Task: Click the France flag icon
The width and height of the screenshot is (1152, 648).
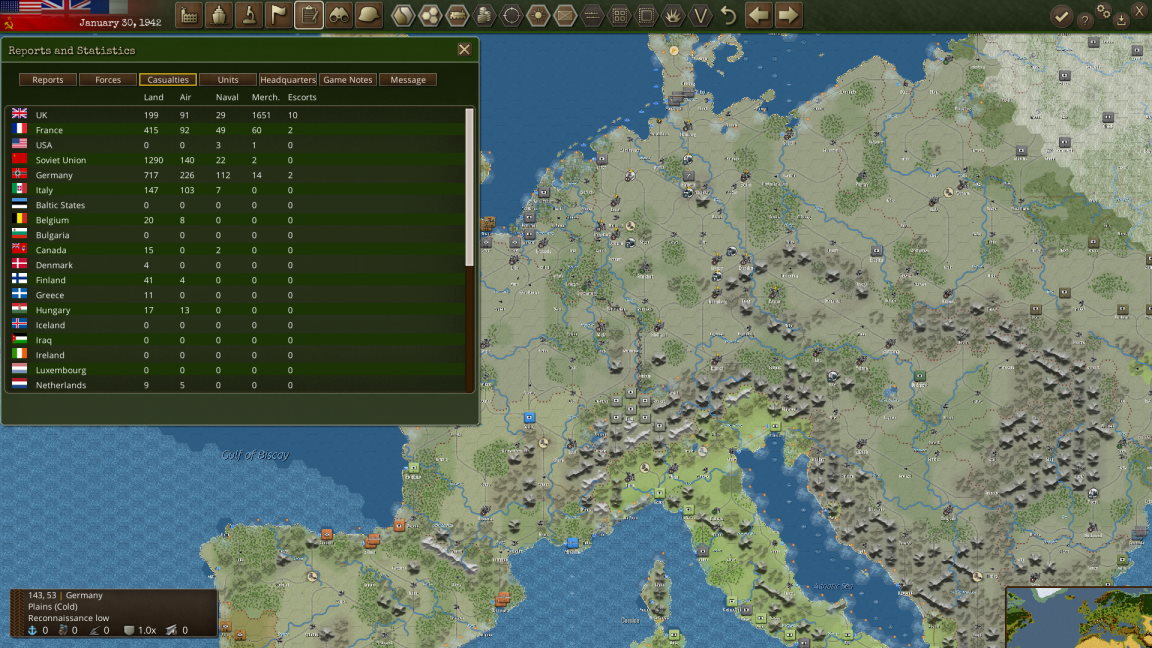Action: point(20,129)
